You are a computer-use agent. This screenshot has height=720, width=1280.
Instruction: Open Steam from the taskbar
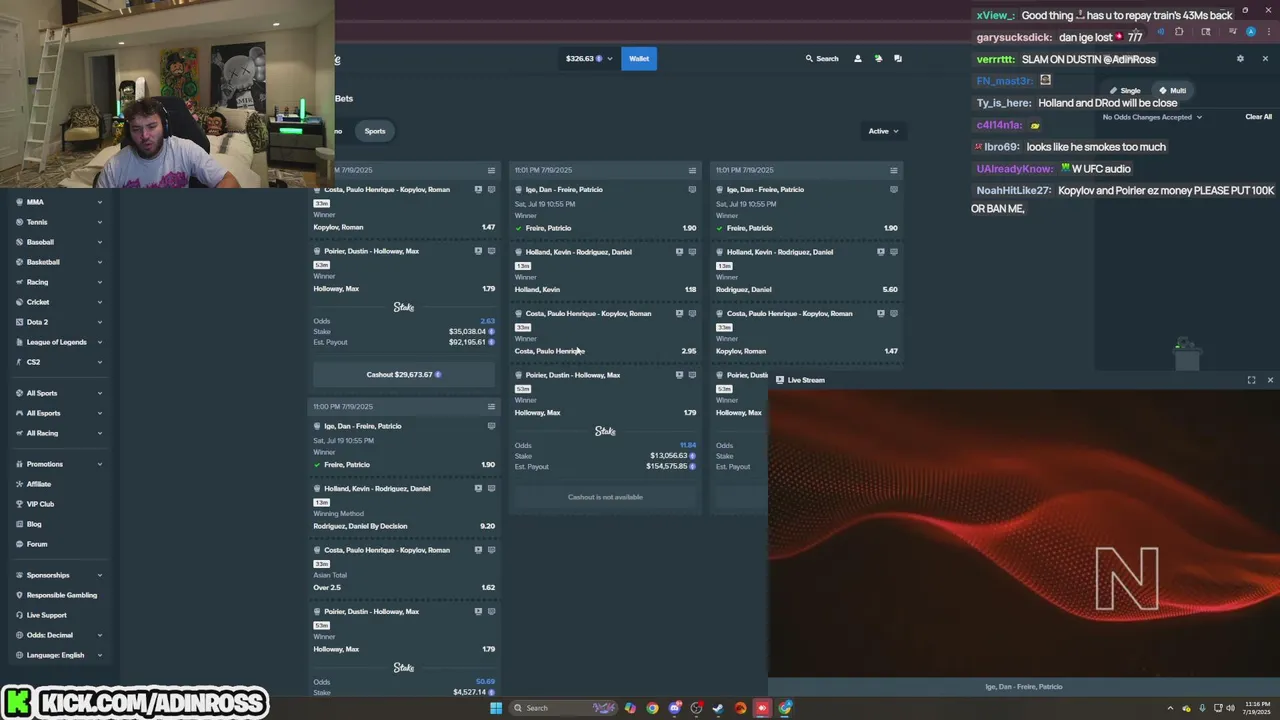pyautogui.click(x=718, y=708)
